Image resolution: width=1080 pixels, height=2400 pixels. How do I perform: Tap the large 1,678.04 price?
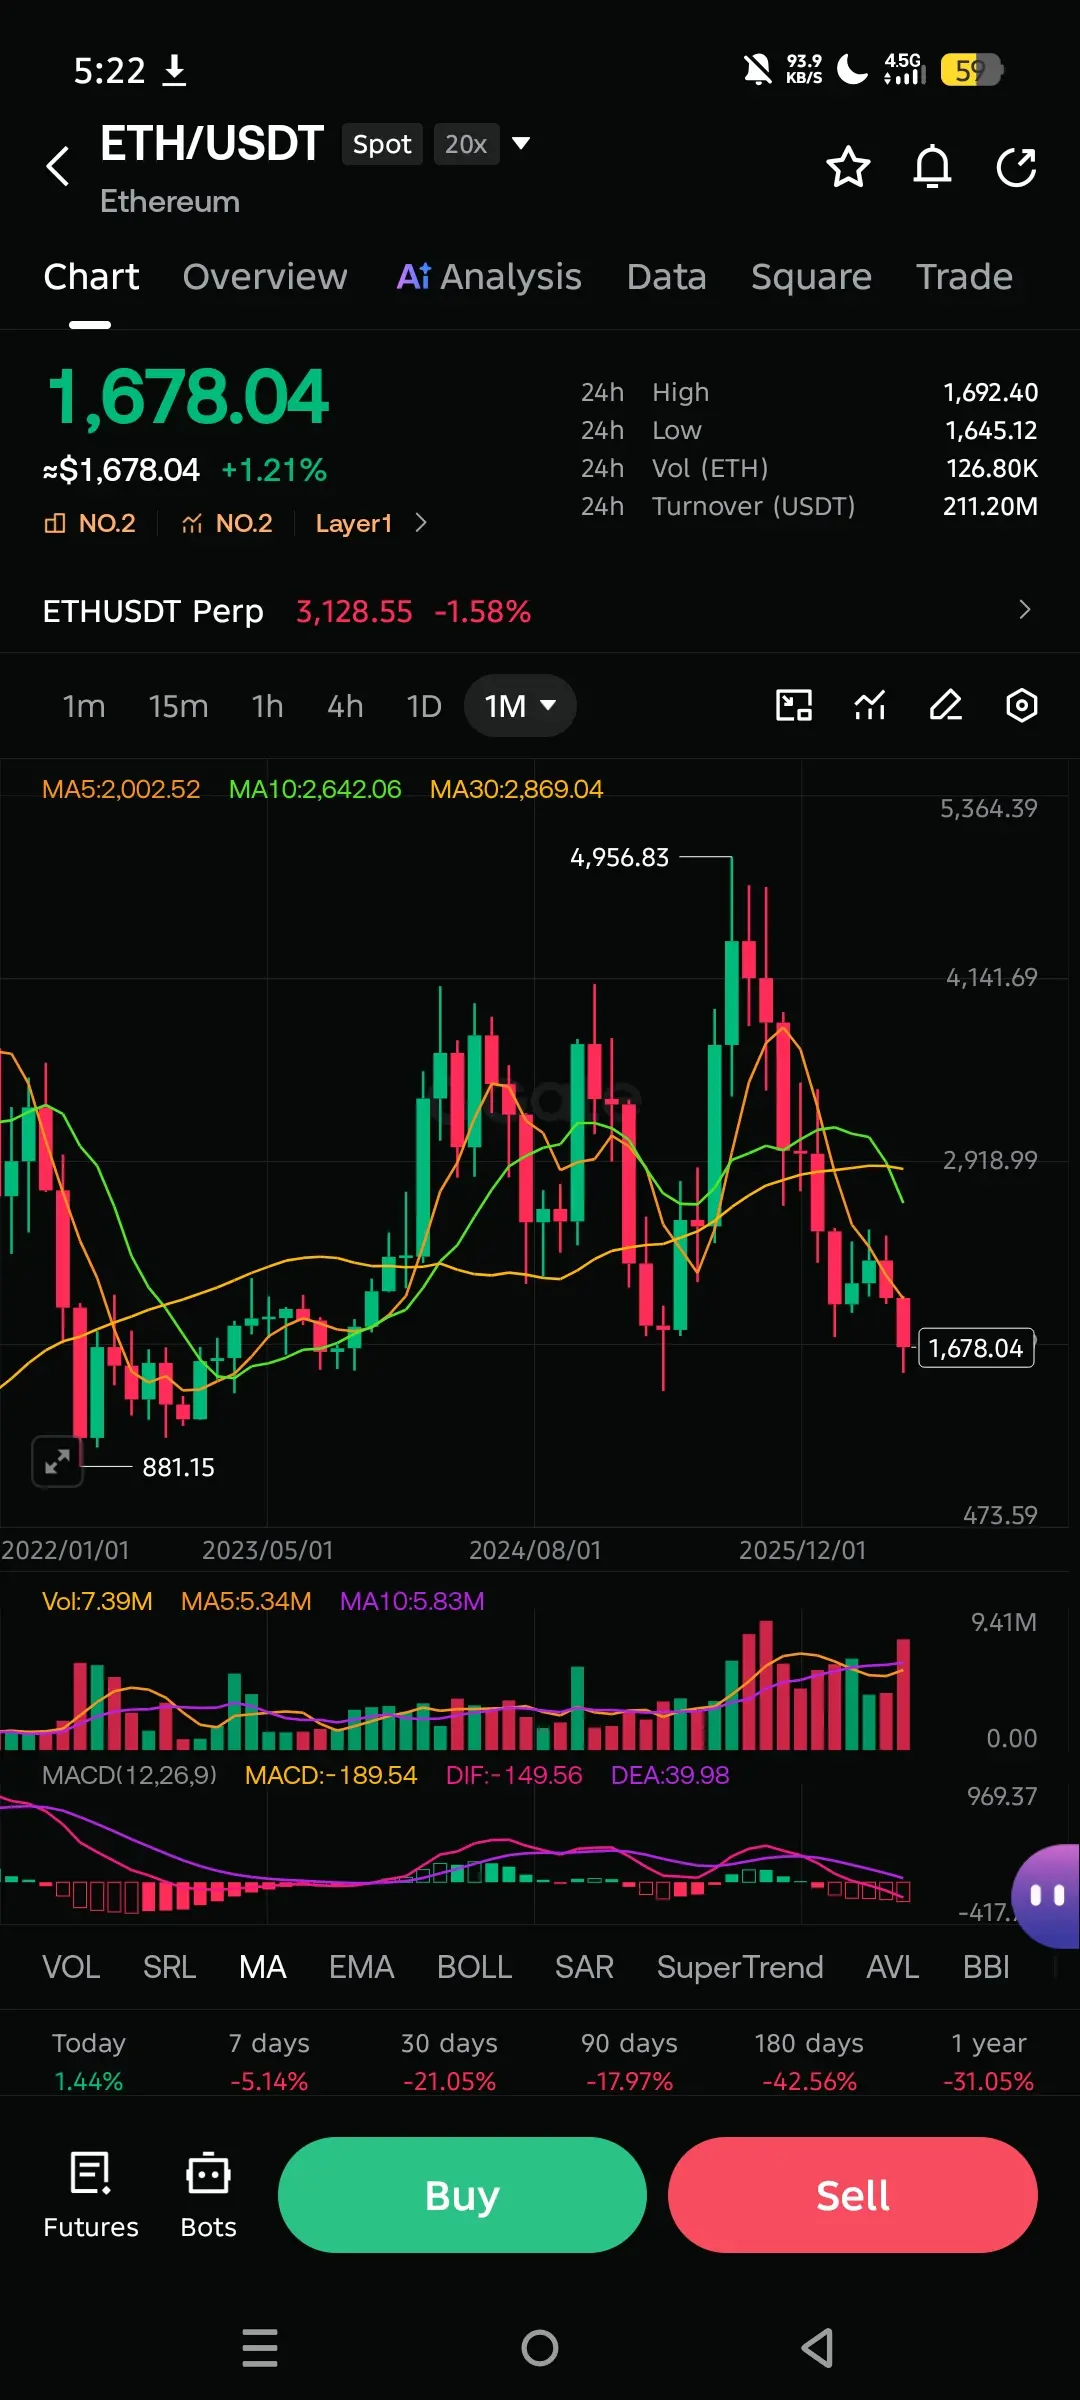(188, 397)
